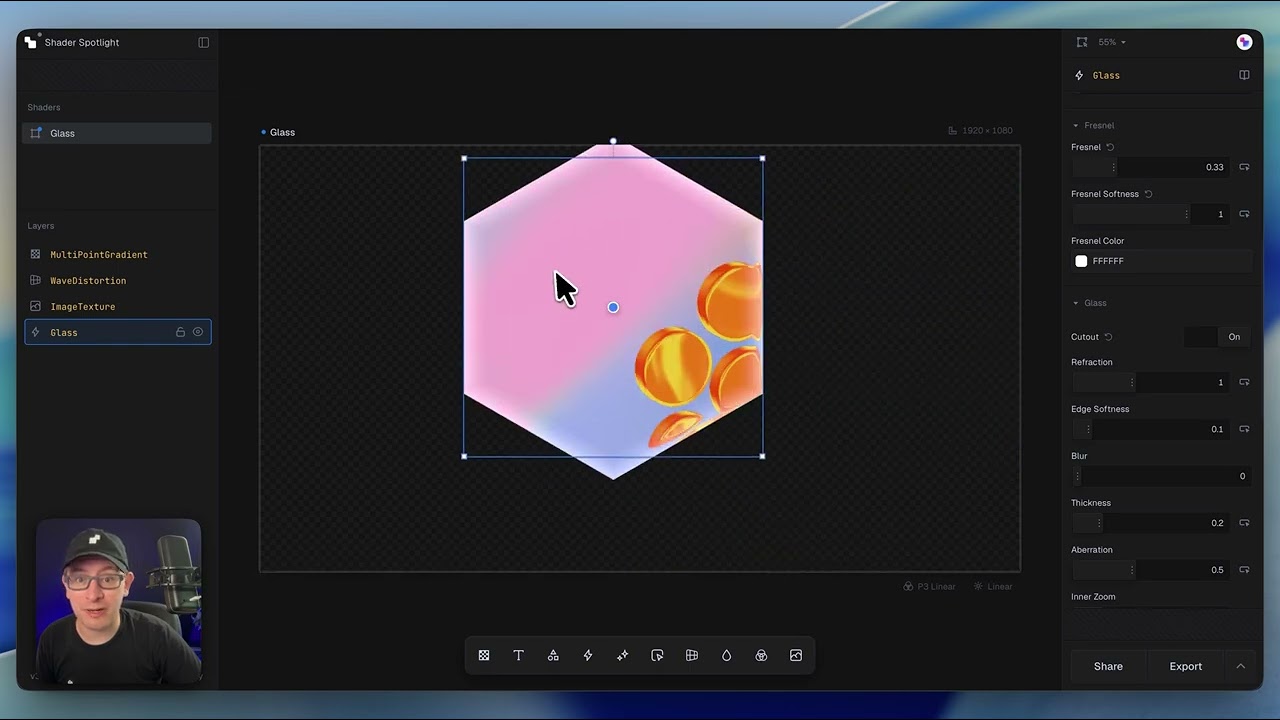Adjust the Fresnel slider at 0.33

1152,167
